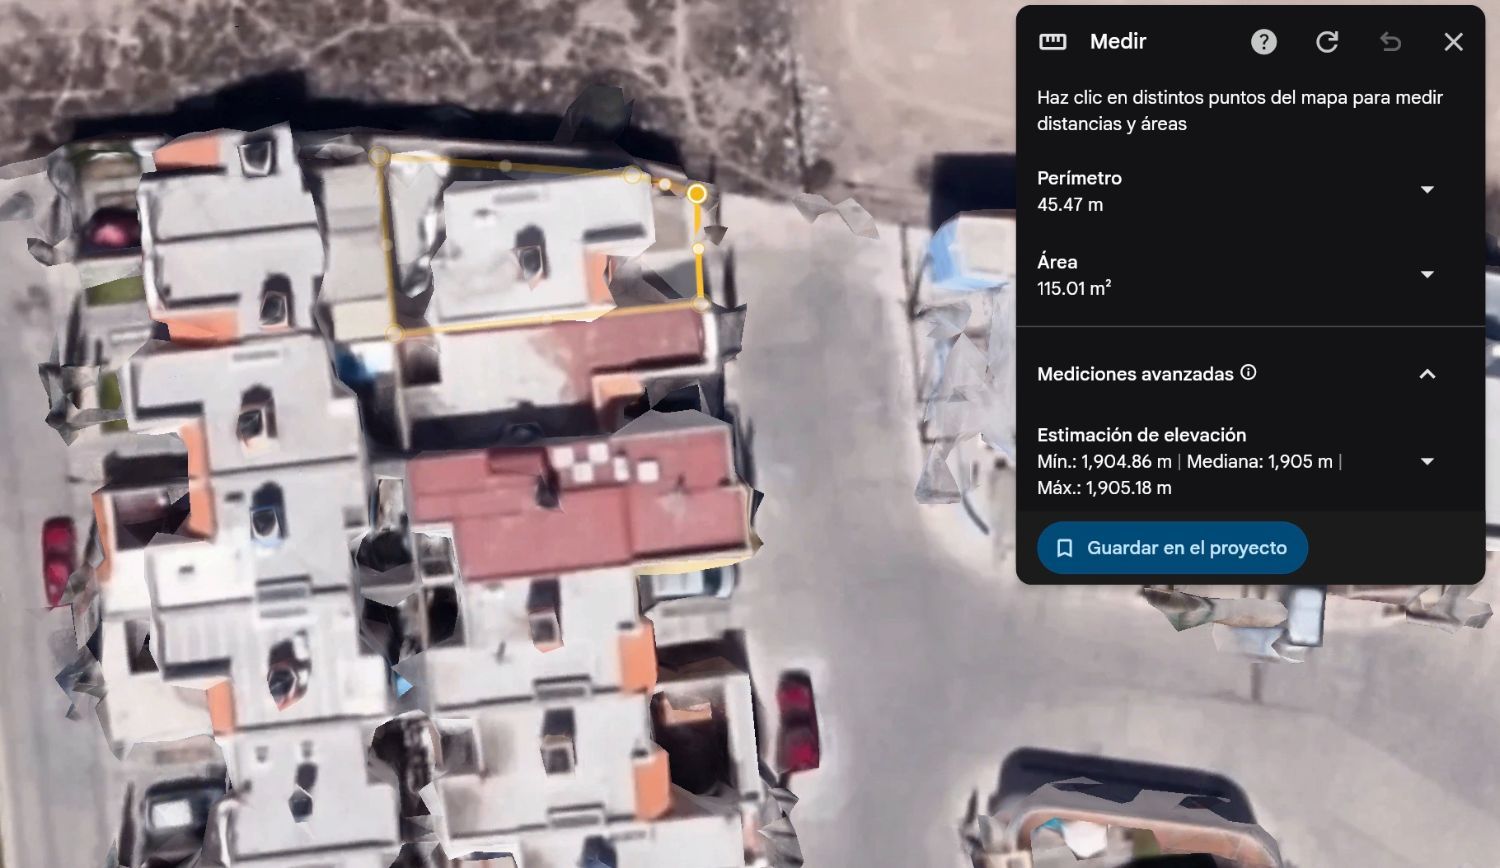The width and height of the screenshot is (1500, 868).
Task: Open the measure tool help icon
Action: (1264, 41)
